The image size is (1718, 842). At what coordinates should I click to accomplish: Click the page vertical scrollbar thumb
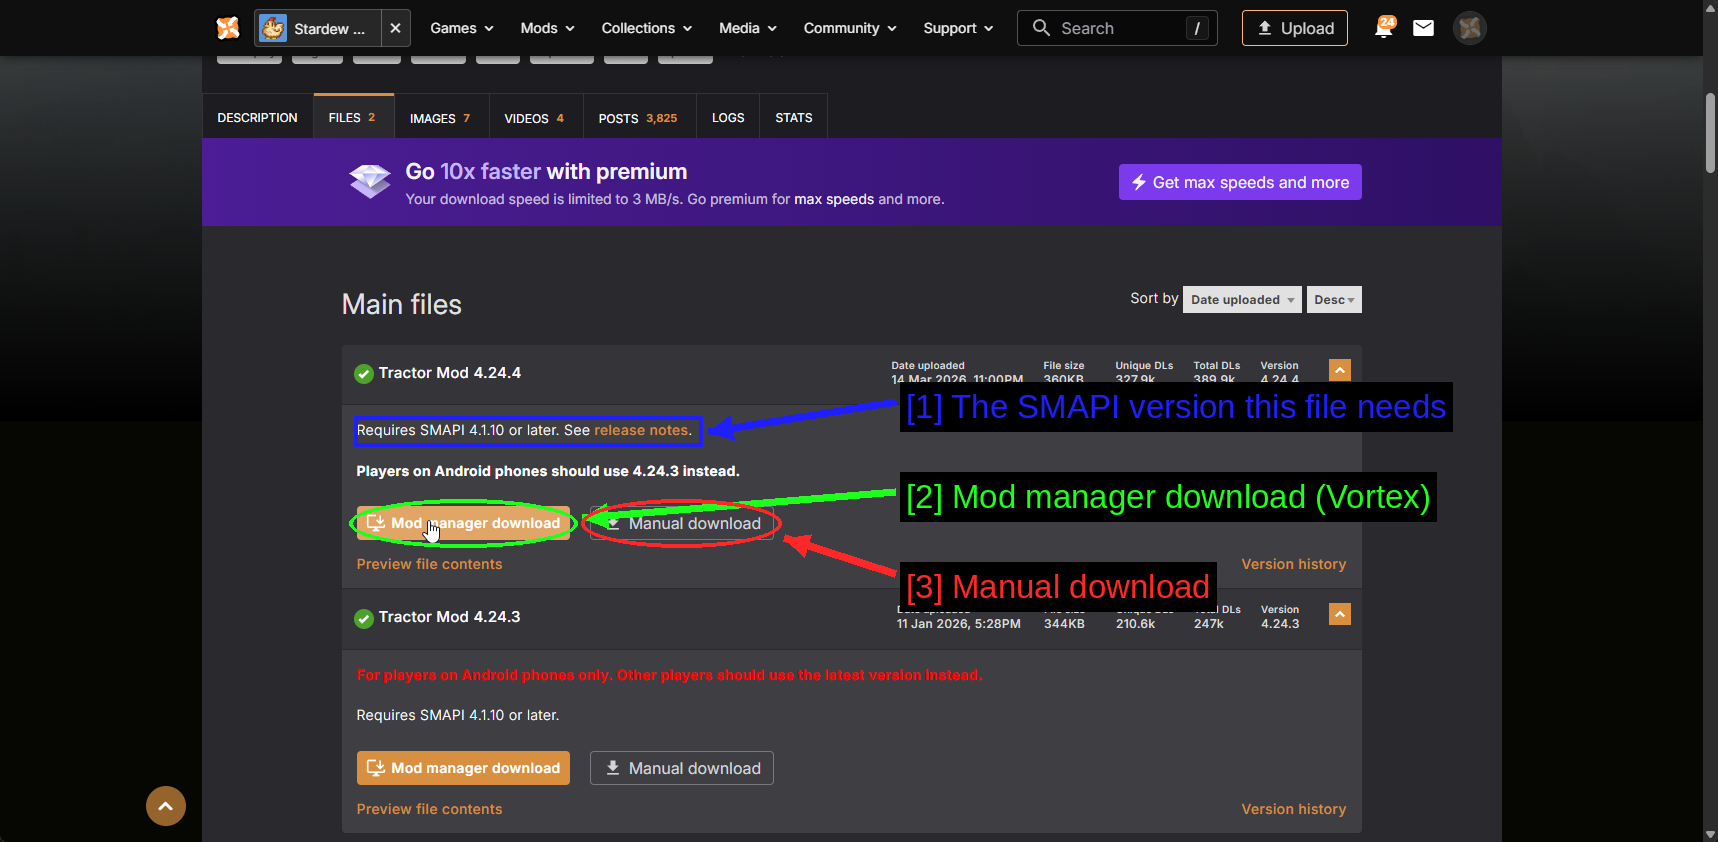1710,133
